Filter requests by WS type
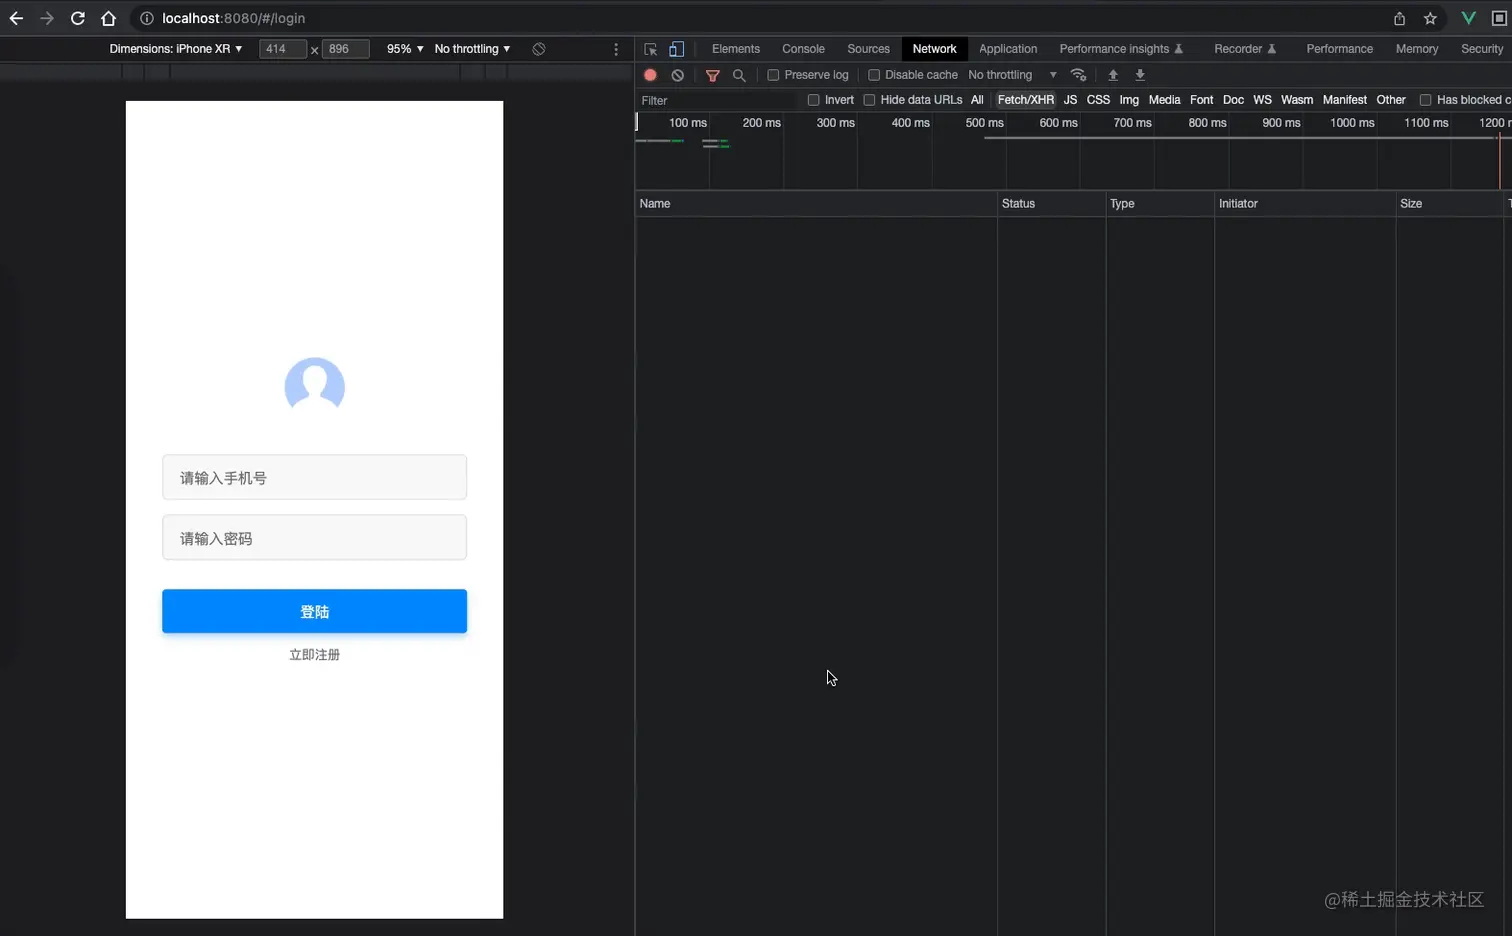This screenshot has height=936, width=1512. pos(1262,100)
